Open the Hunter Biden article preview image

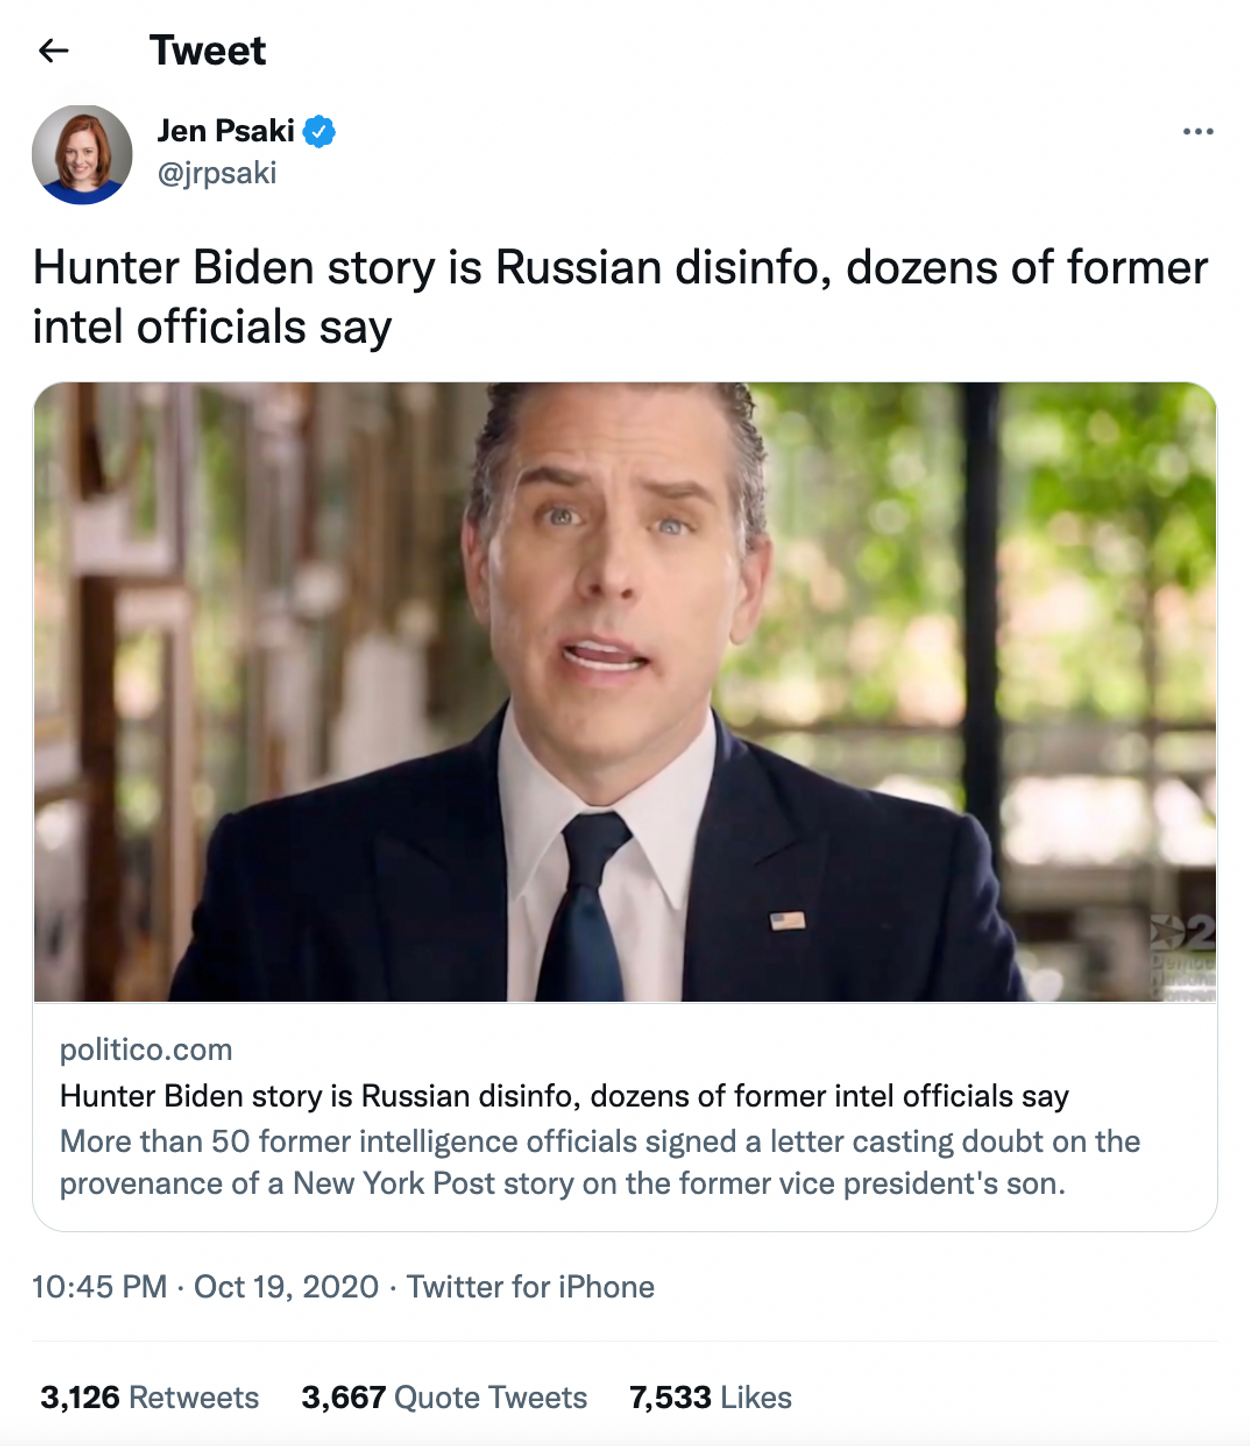tap(625, 691)
